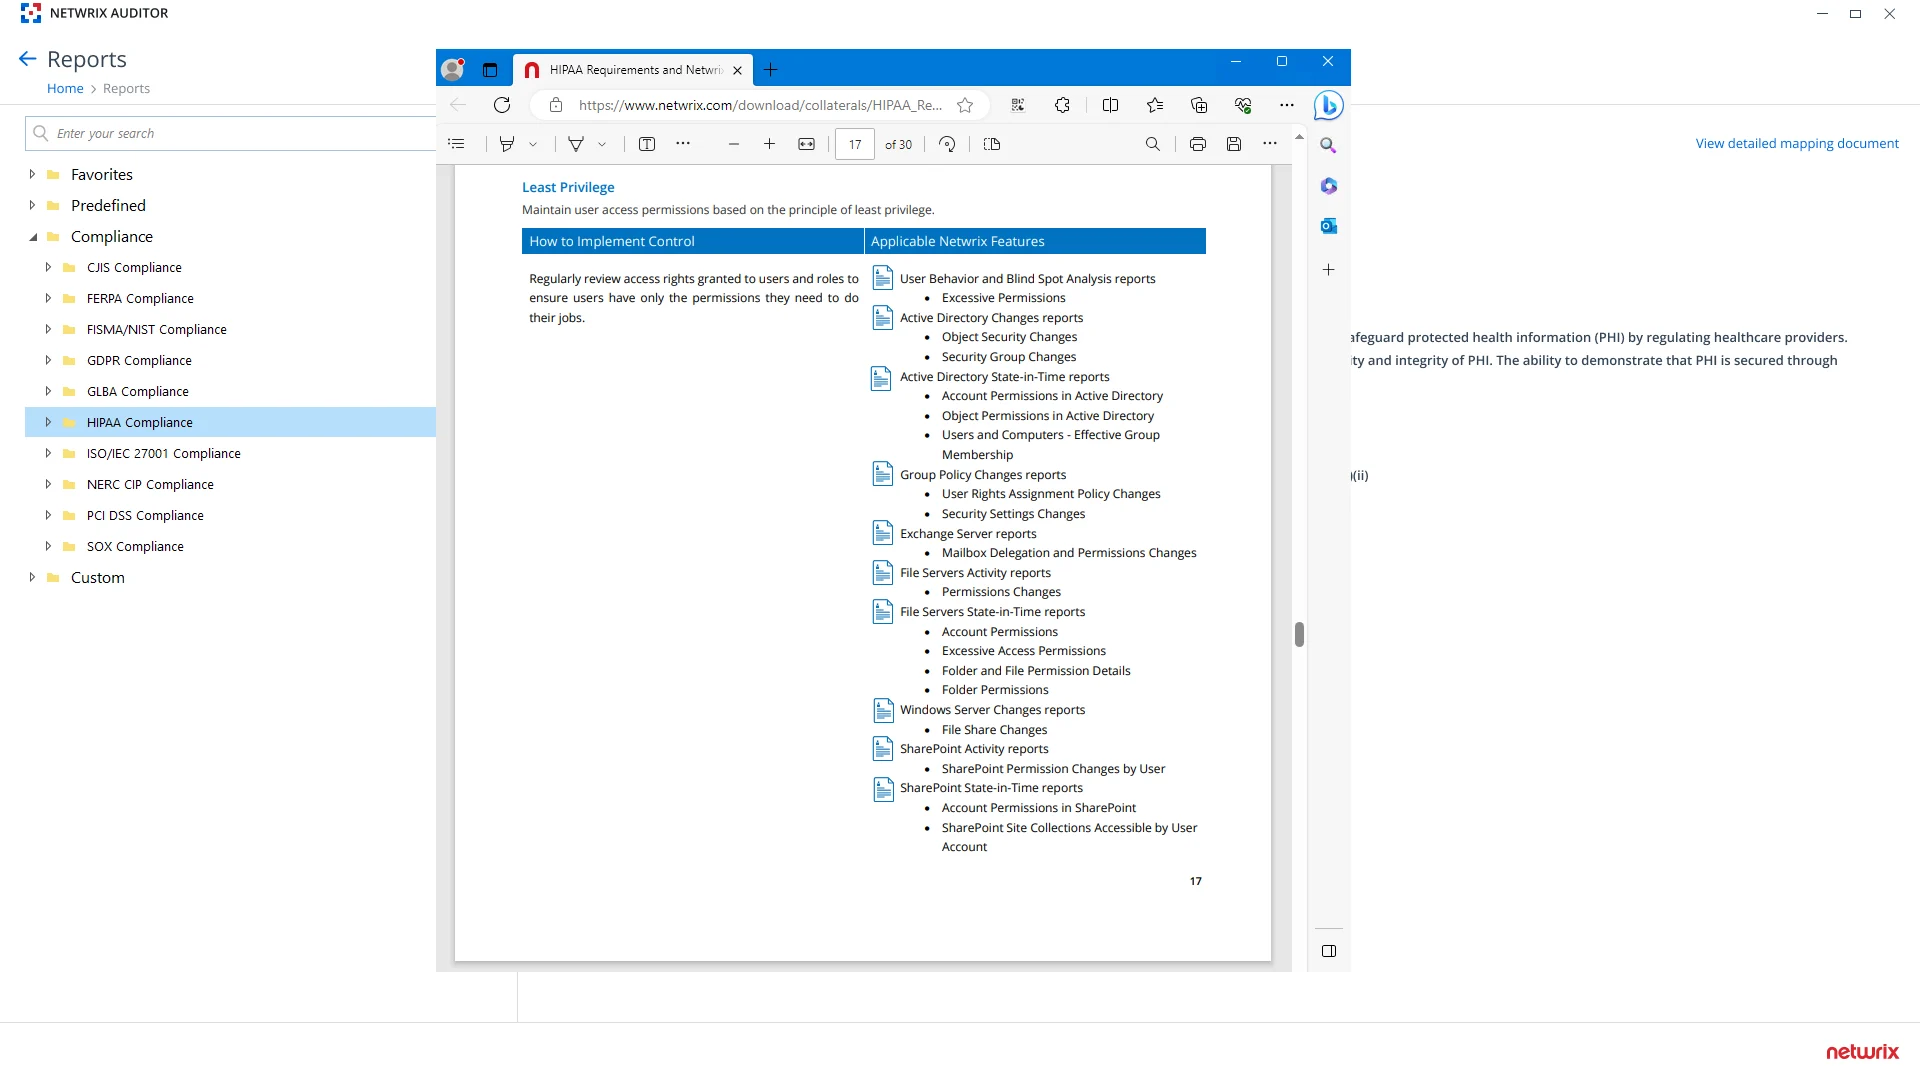This screenshot has width=1920, height=1080.
Task: Select the PDF draw tool
Action: (576, 144)
